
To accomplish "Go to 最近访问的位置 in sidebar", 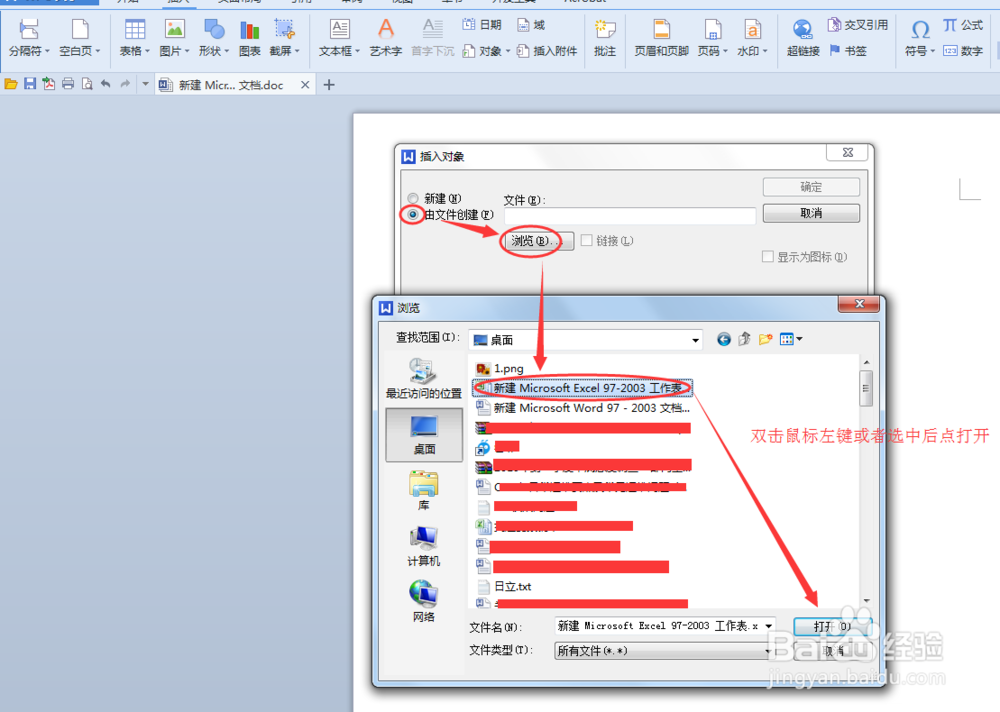I will pyautogui.click(x=423, y=379).
